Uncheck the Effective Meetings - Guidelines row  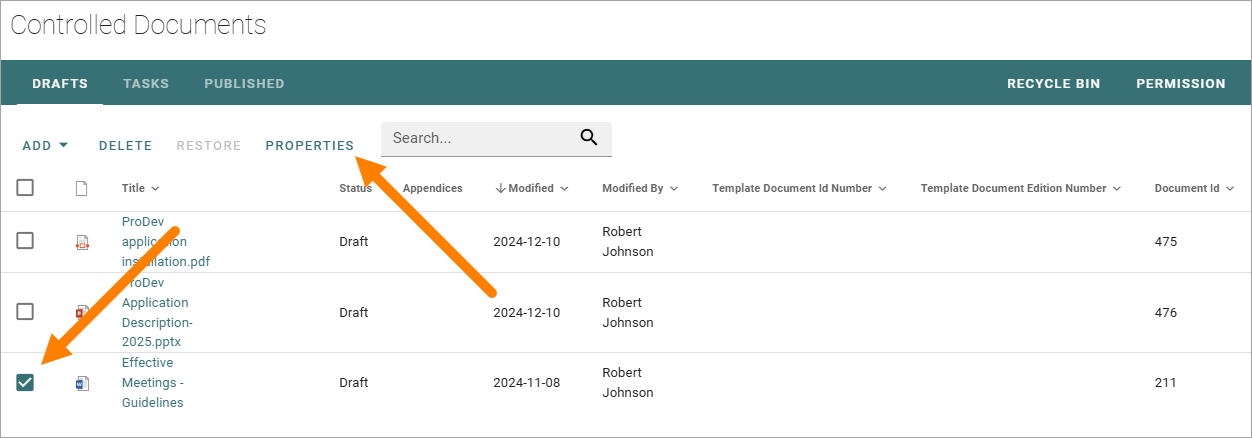click(25, 382)
